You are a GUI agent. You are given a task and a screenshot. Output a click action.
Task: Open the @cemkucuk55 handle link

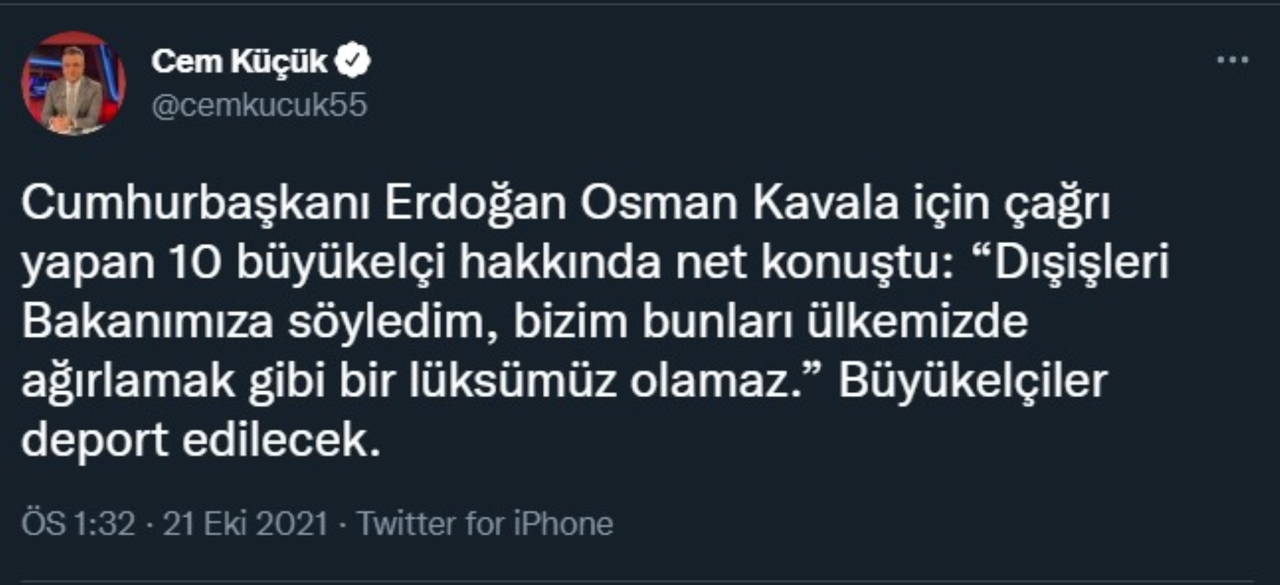point(259,105)
